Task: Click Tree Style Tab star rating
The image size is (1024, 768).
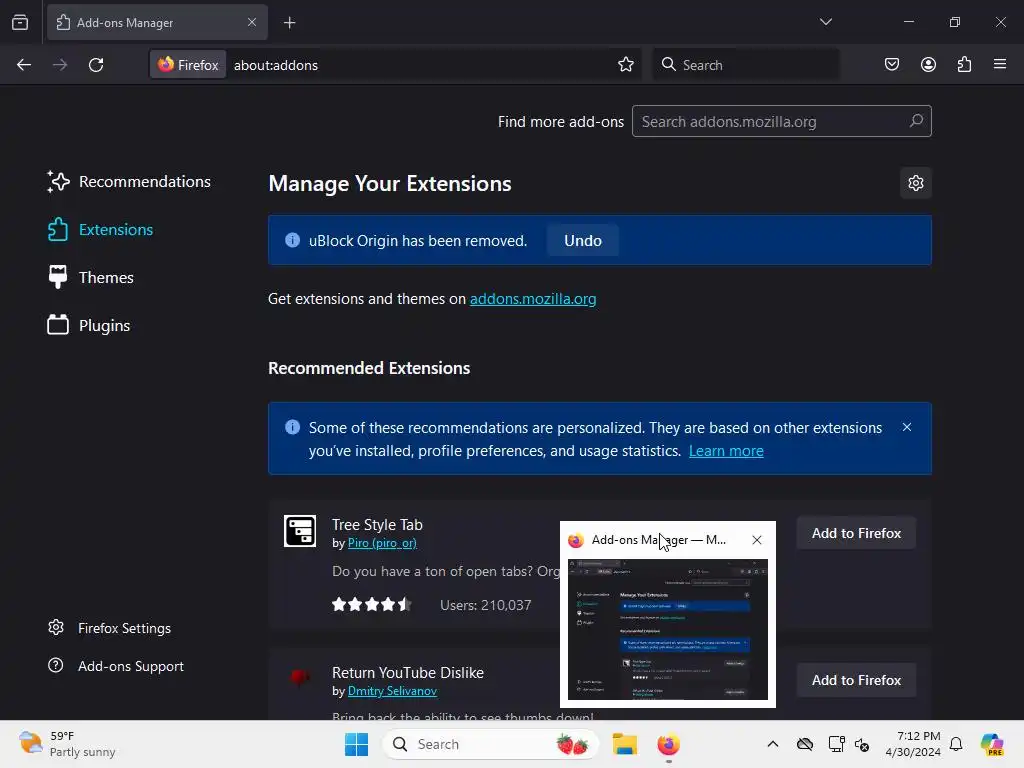Action: point(372,605)
